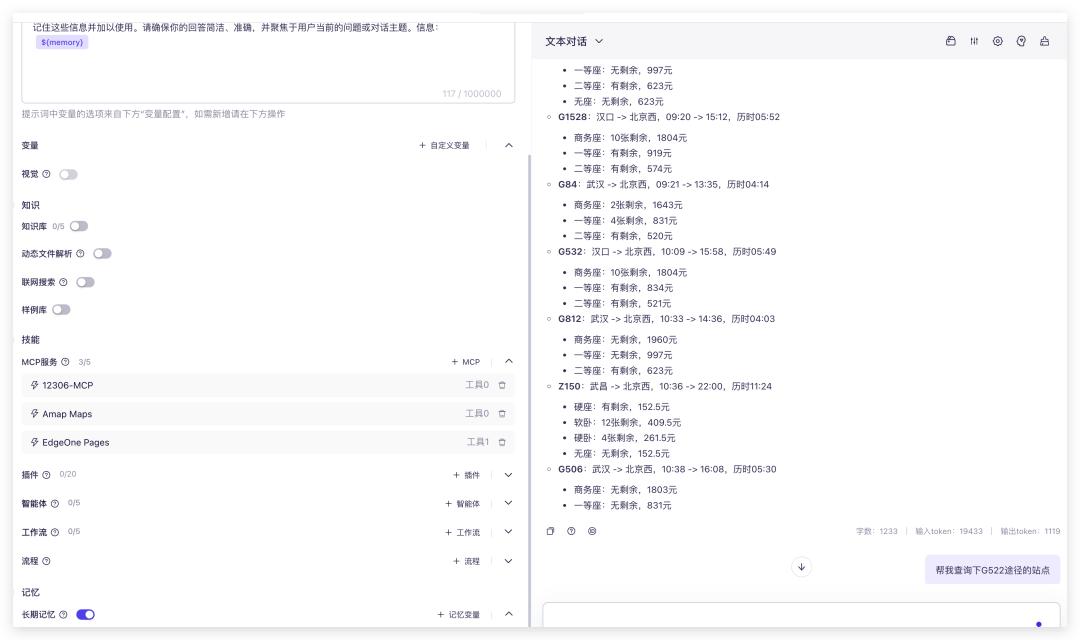Click the toolbox icon in the chat header
Viewport: 1080px width, 640px height.
pyautogui.click(x=951, y=41)
